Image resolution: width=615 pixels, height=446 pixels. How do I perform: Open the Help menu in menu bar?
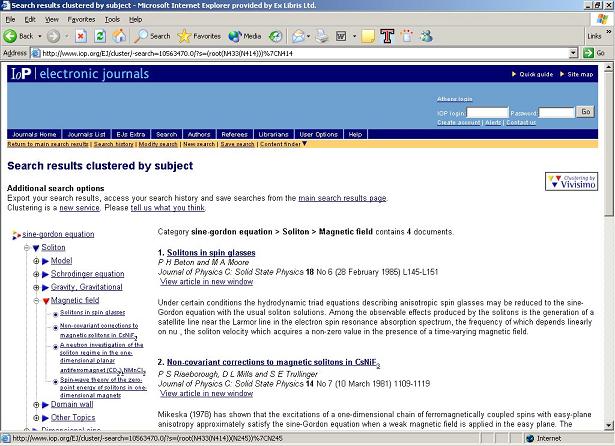click(x=136, y=19)
